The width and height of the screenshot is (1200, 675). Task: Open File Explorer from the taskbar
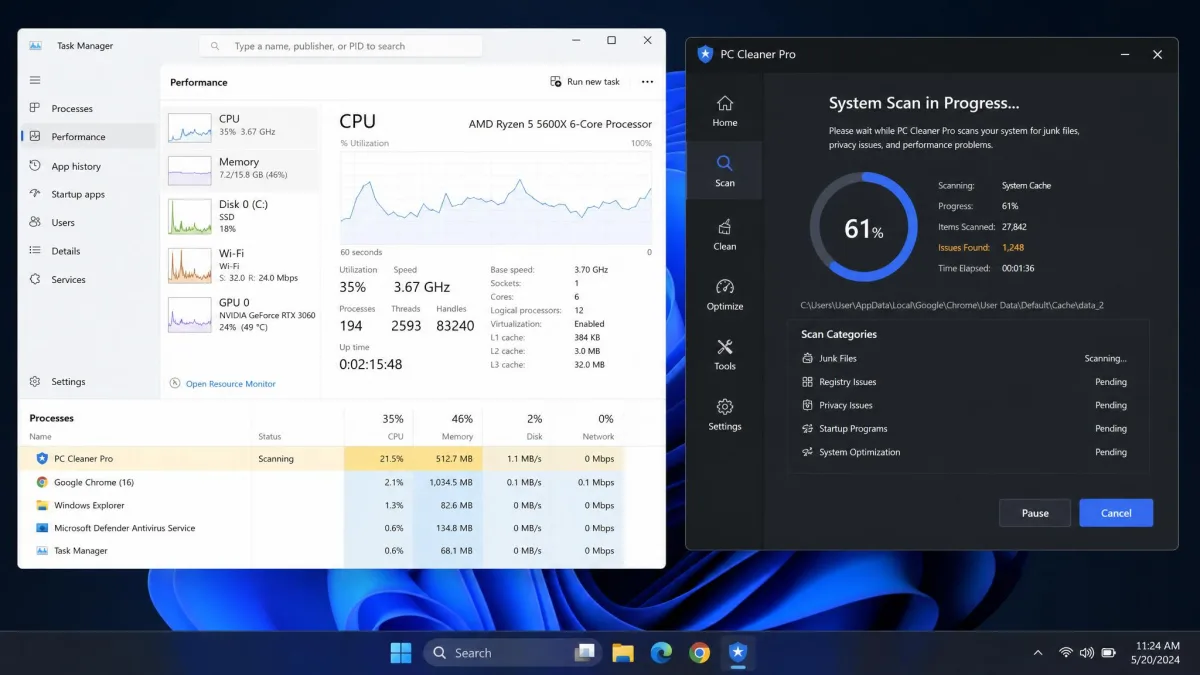pos(623,653)
